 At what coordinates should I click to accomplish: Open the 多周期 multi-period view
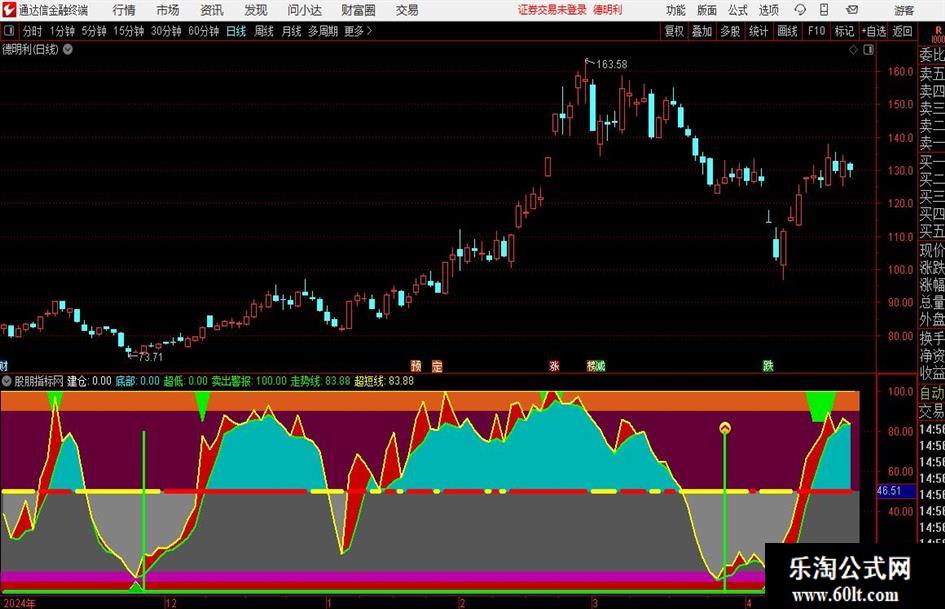[x=323, y=31]
